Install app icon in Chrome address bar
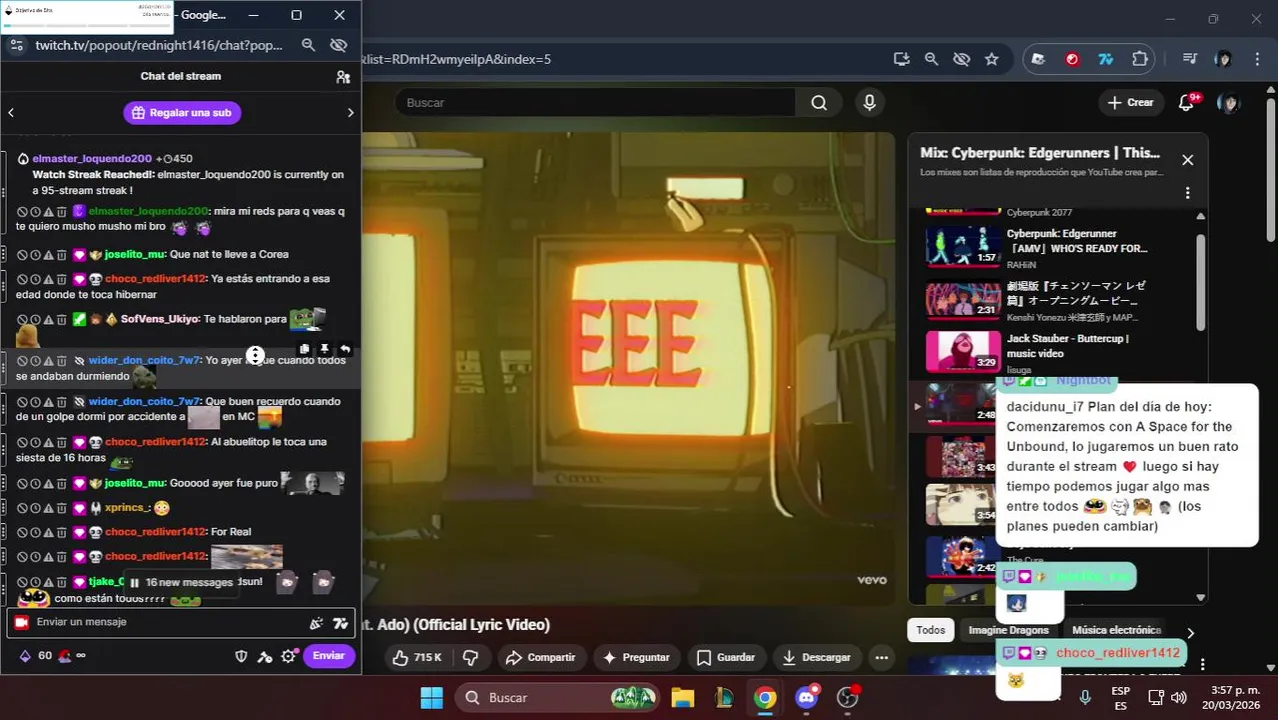The width and height of the screenshot is (1278, 720). coord(901,59)
